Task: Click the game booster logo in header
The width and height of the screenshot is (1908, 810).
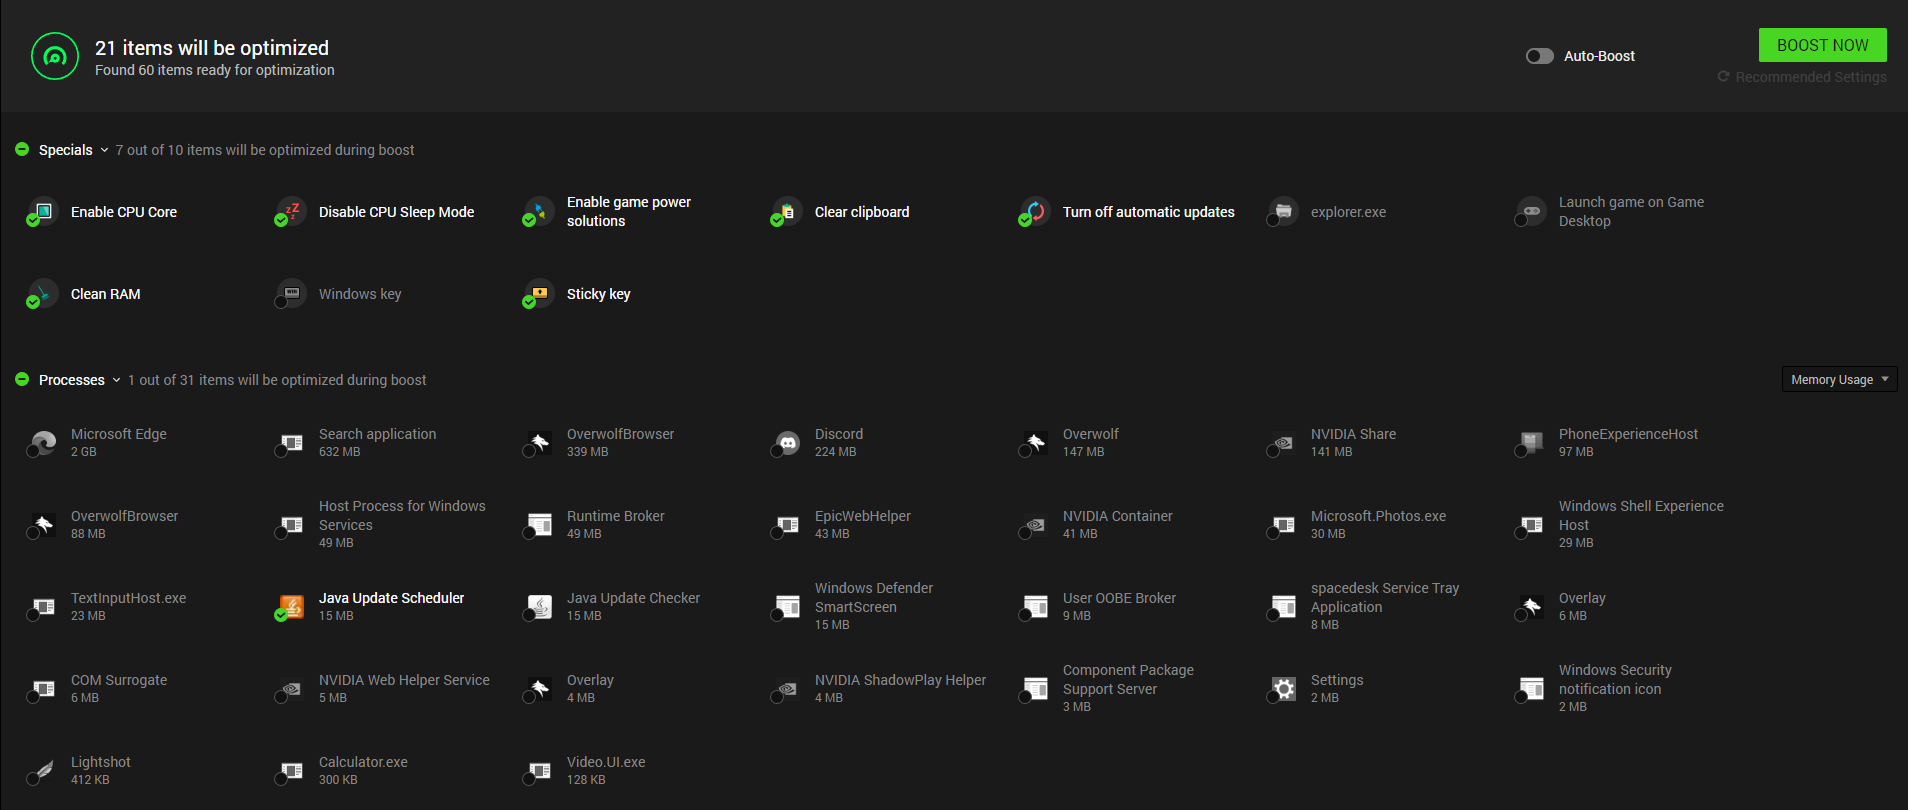Action: click(x=55, y=56)
